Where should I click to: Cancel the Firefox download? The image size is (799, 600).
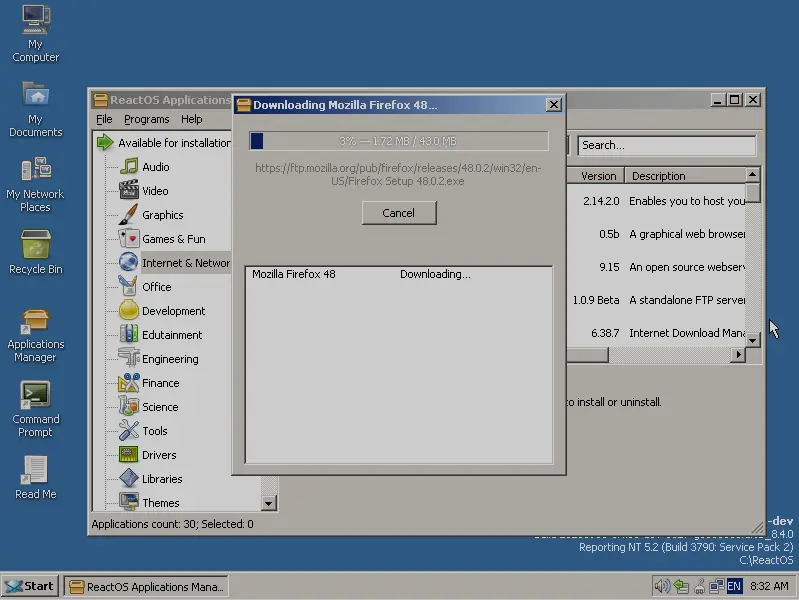[x=399, y=213]
